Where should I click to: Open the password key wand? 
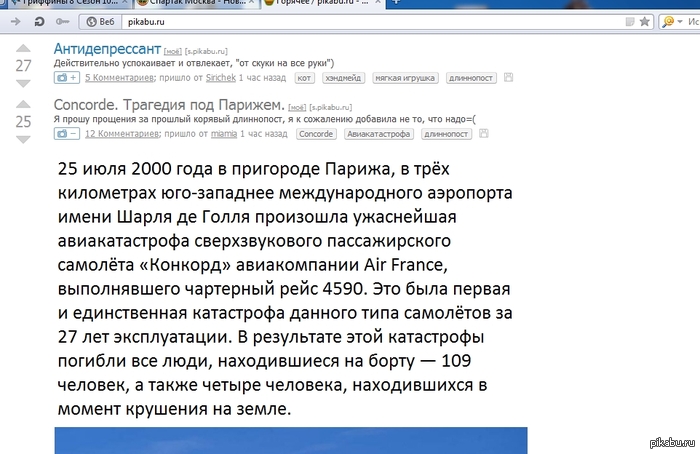(62, 21)
